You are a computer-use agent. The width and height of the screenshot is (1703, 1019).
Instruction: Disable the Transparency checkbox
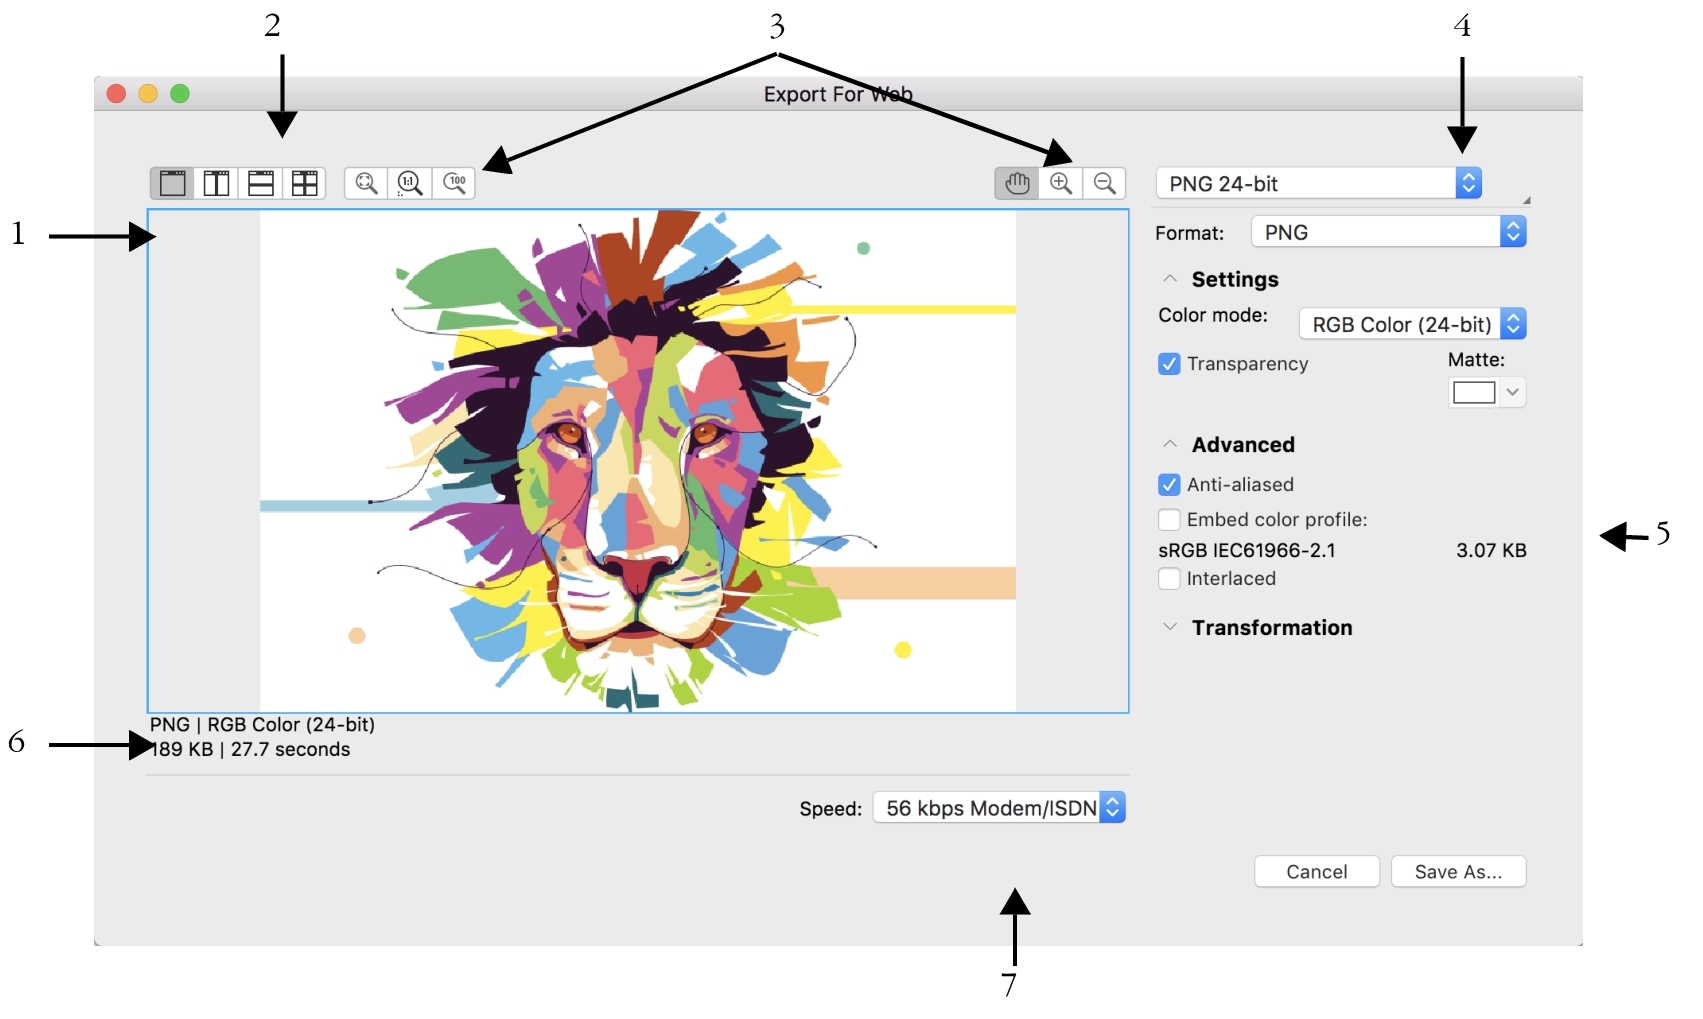pos(1170,364)
